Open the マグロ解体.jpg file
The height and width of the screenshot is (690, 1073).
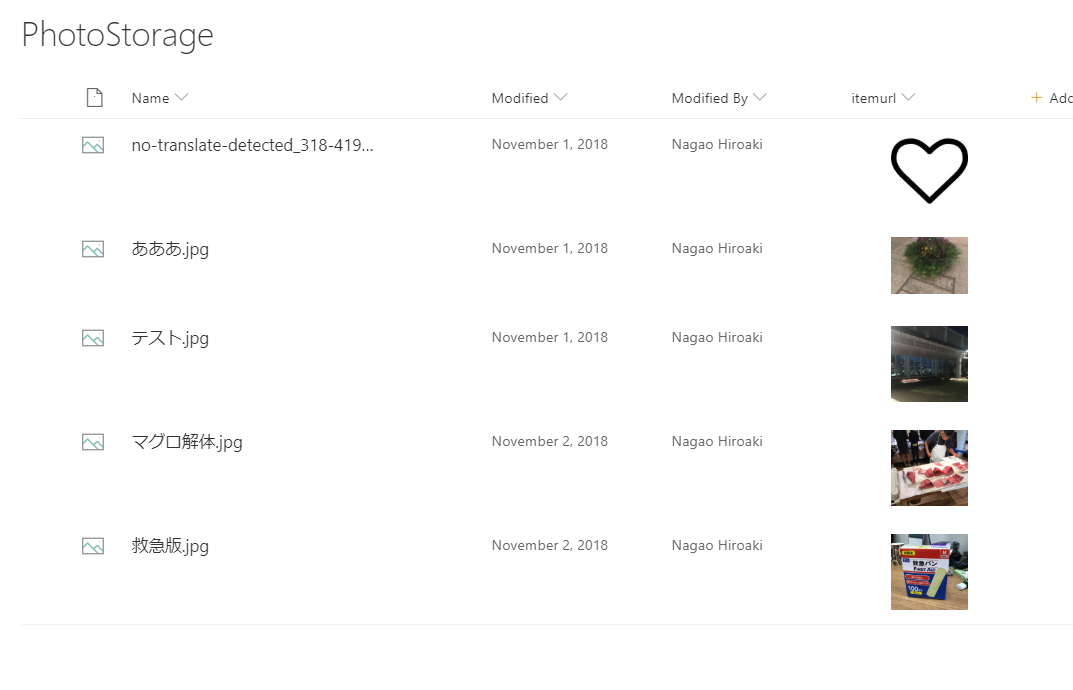[187, 442]
